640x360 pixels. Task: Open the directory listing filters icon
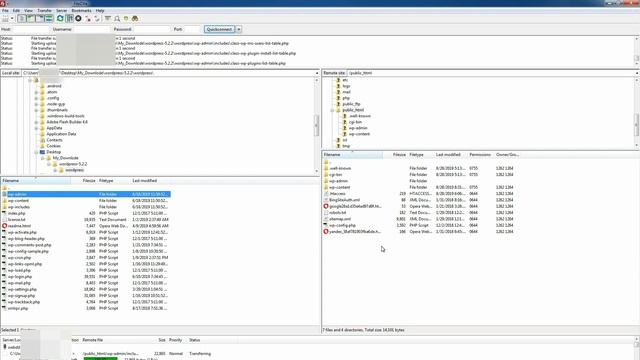click(108, 19)
